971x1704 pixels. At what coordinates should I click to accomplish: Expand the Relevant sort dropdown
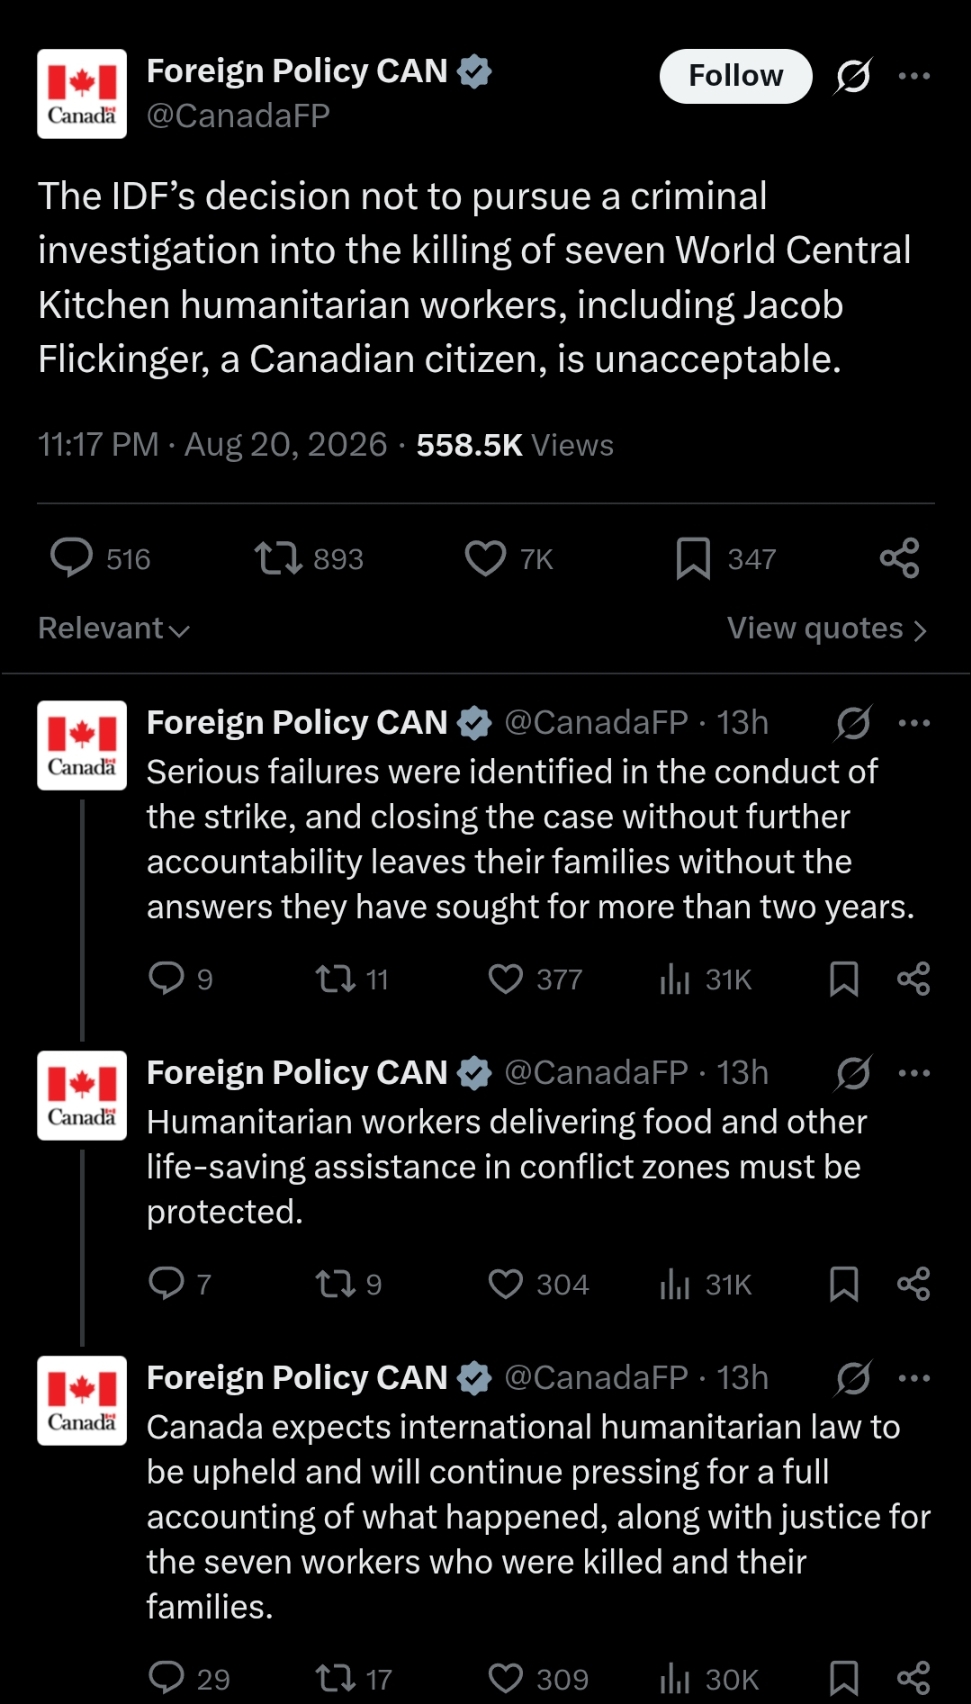[x=114, y=628]
